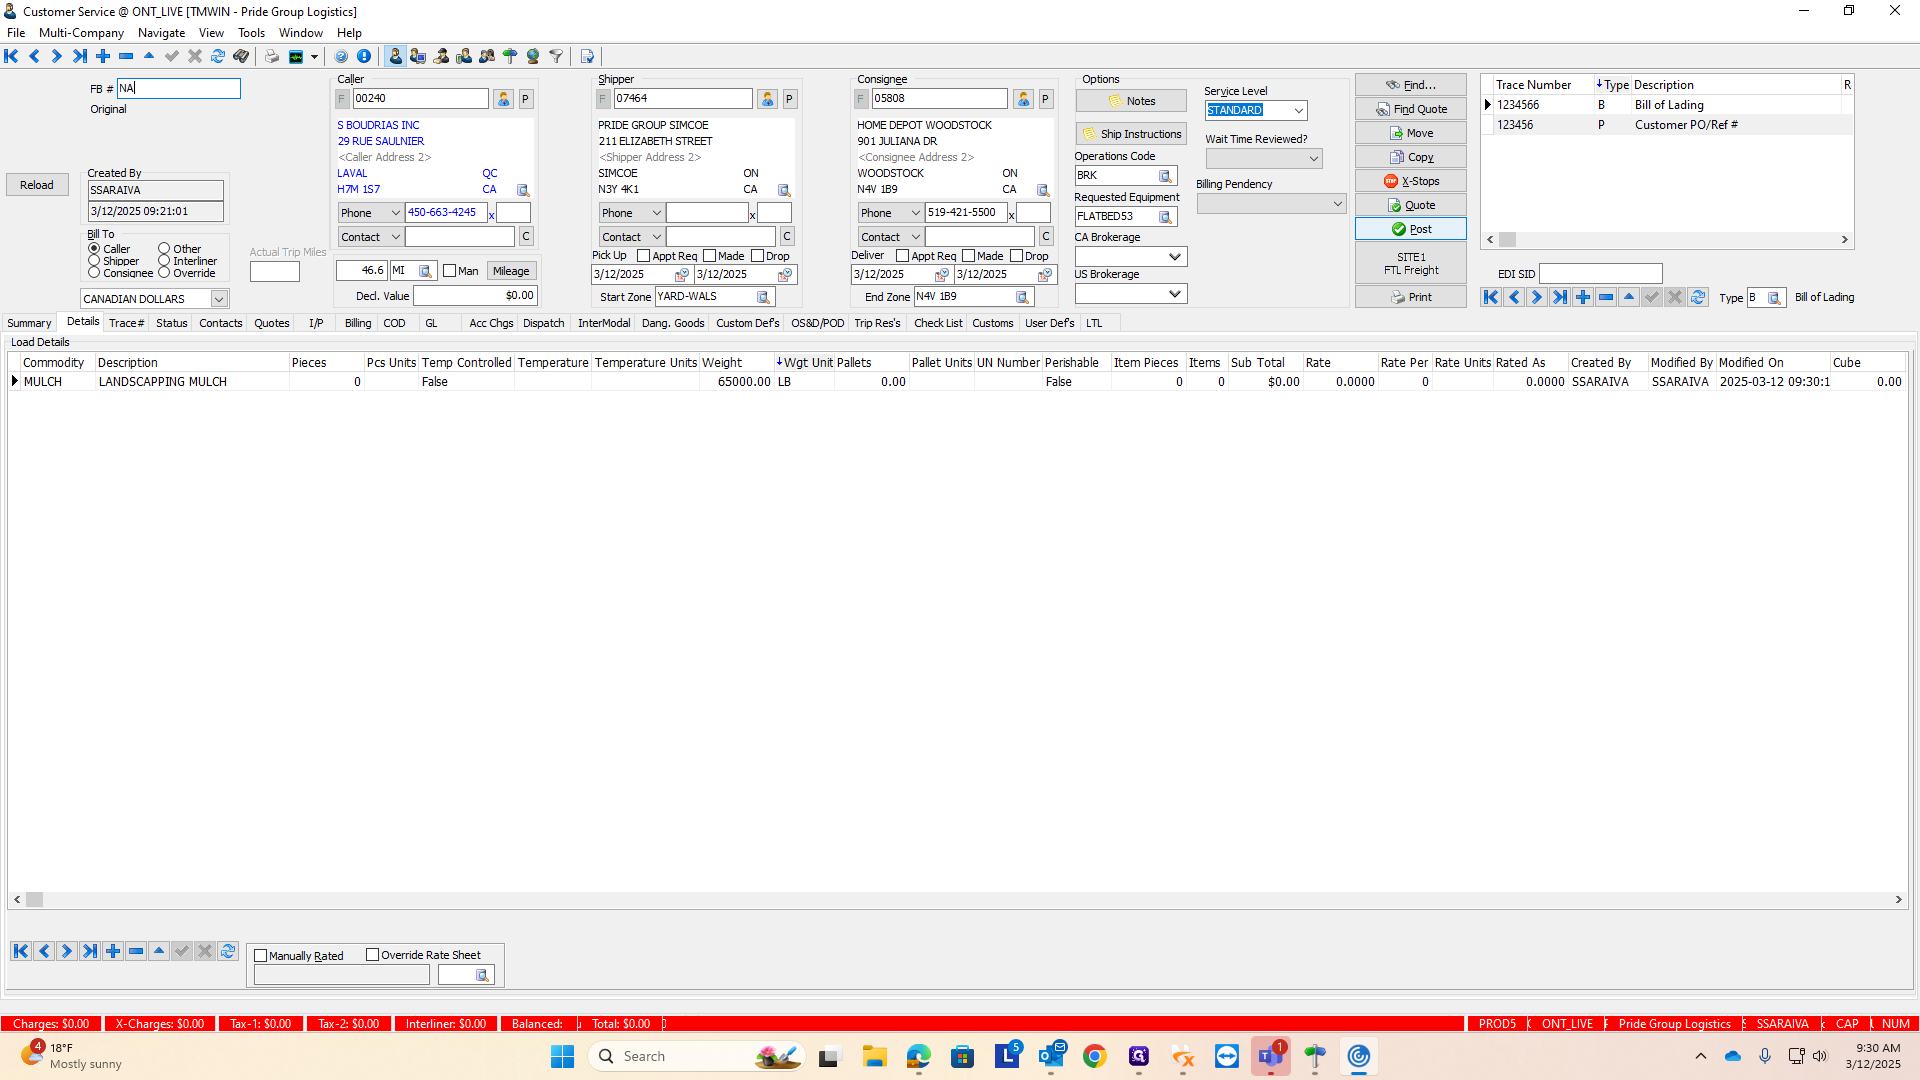Expand the CA Brokerage dropdown
Image resolution: width=1920 pixels, height=1080 pixels.
click(1175, 257)
